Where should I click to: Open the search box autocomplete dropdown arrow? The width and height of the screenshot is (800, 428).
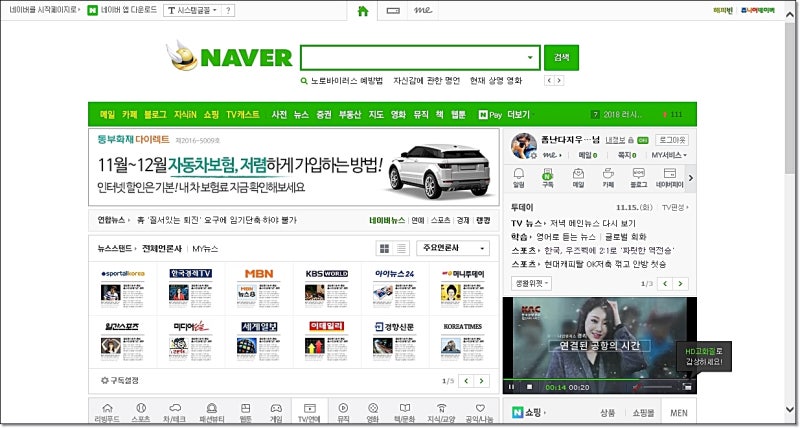[530, 57]
